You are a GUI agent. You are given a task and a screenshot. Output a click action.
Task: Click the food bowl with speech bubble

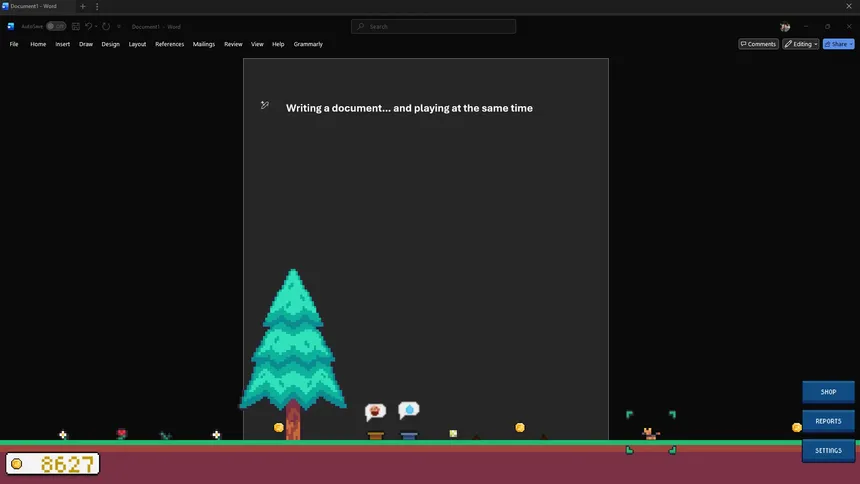tap(376, 435)
